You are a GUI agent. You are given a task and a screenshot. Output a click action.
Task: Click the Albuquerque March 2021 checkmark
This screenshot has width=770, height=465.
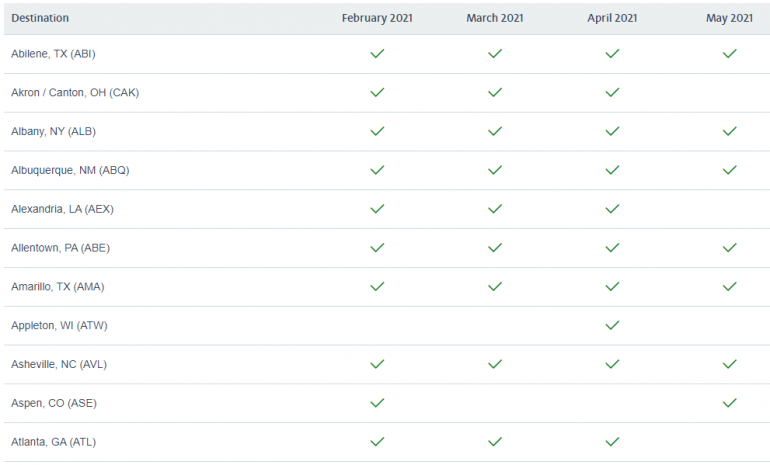[494, 170]
